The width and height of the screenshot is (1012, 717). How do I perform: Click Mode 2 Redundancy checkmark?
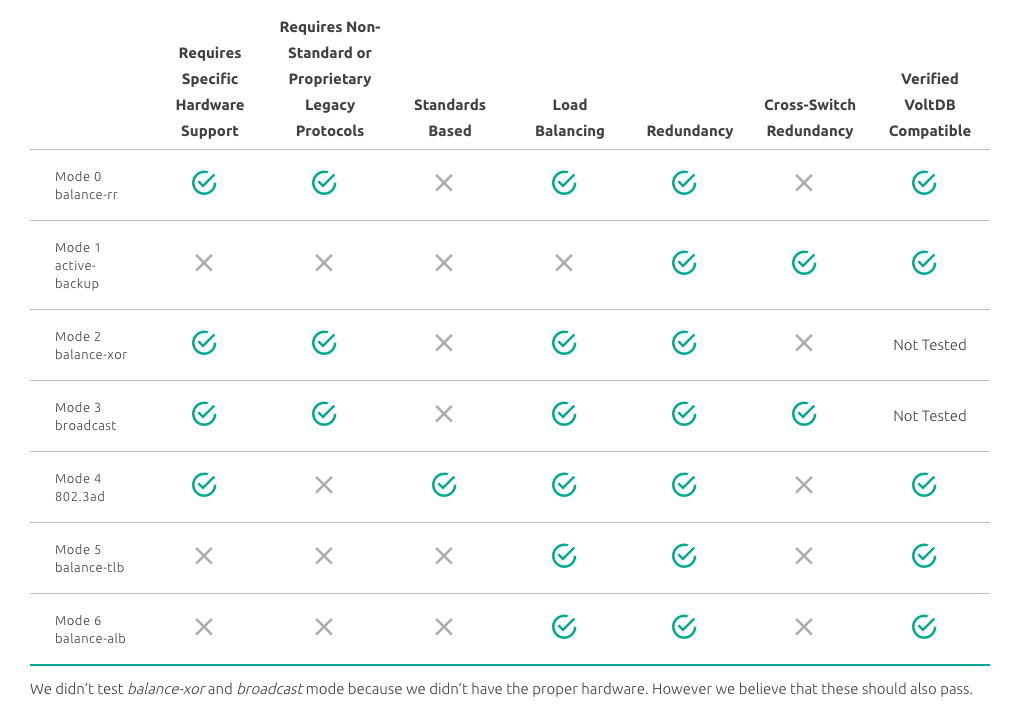684,343
